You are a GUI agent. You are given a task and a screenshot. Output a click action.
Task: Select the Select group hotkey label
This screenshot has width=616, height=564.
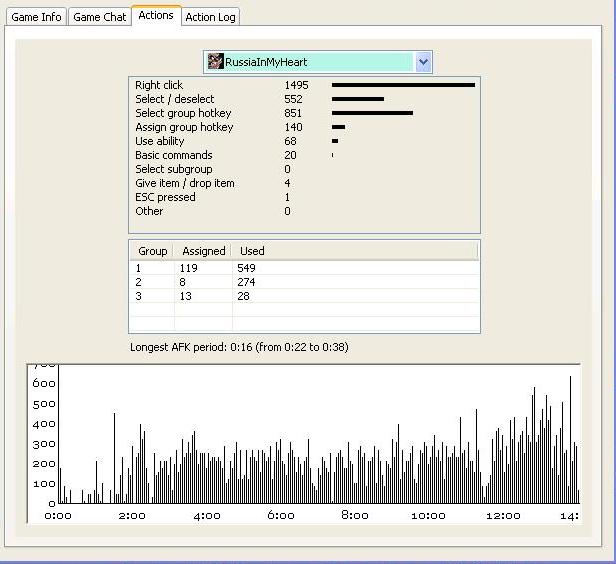pos(183,113)
